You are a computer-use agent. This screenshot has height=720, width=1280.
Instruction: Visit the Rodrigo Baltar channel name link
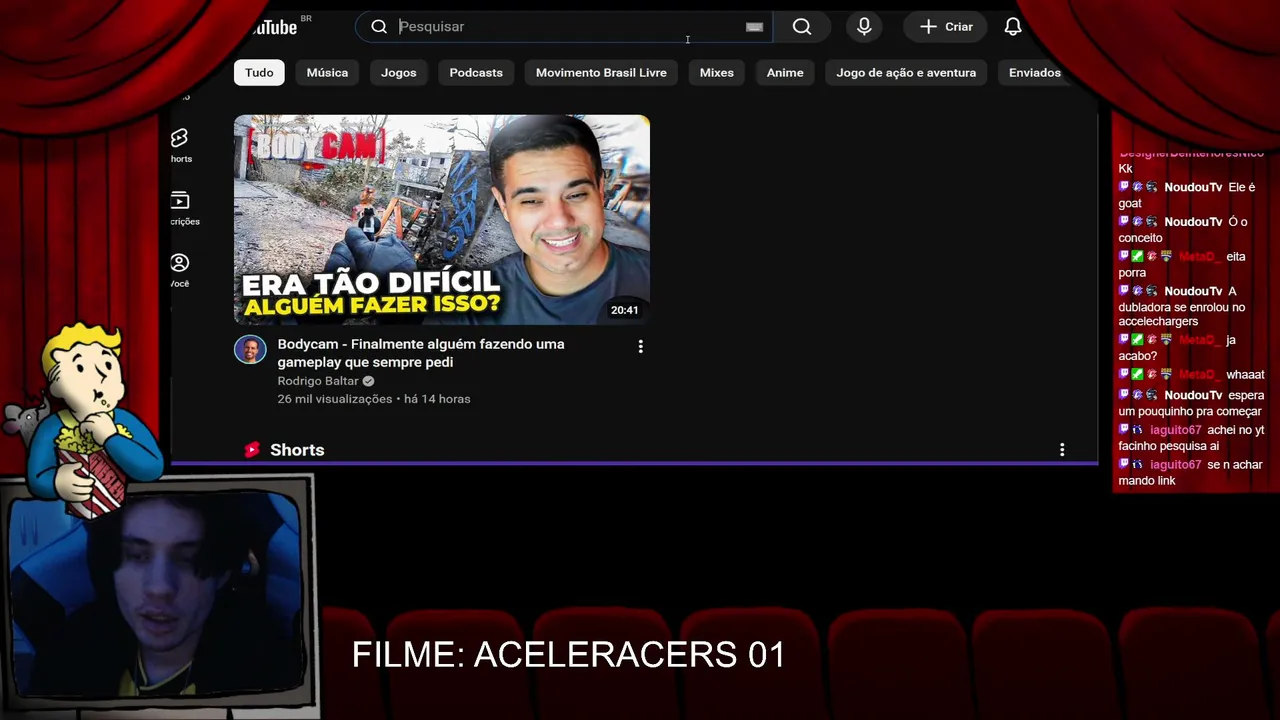[x=318, y=381]
